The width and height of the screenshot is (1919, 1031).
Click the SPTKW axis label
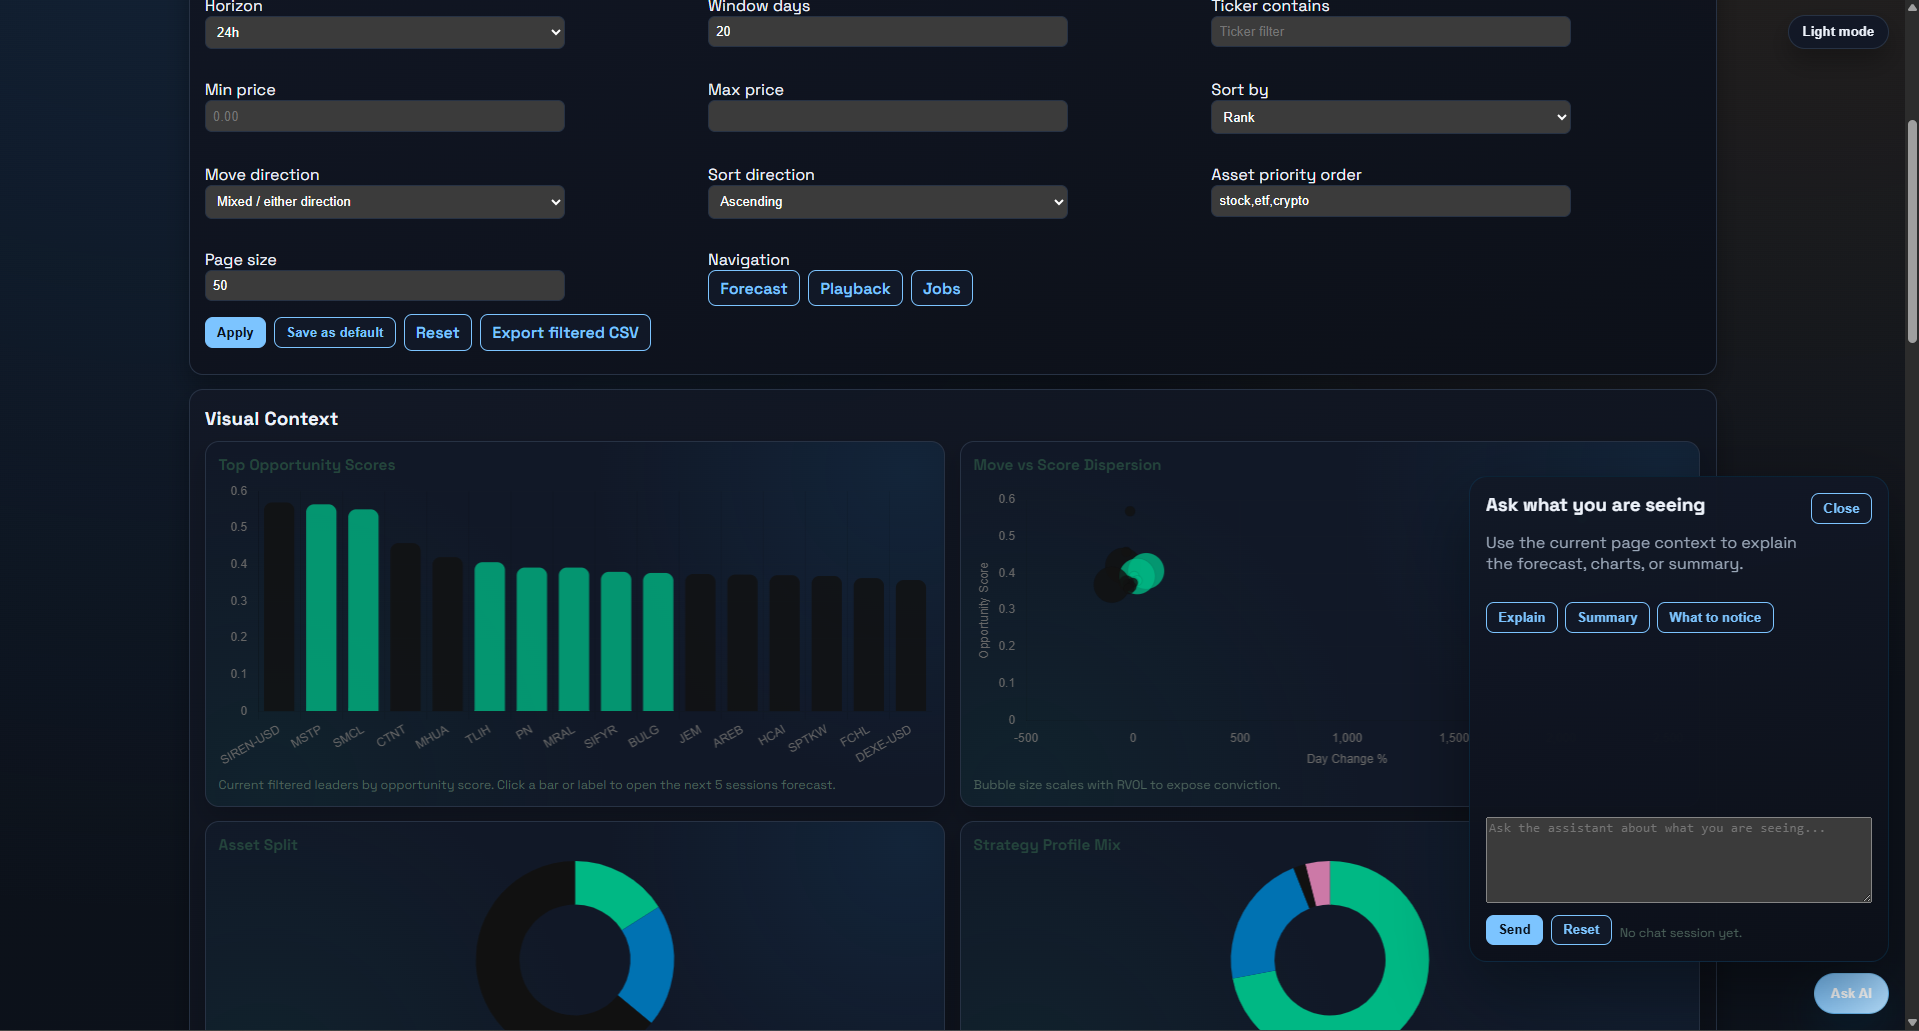tap(807, 739)
